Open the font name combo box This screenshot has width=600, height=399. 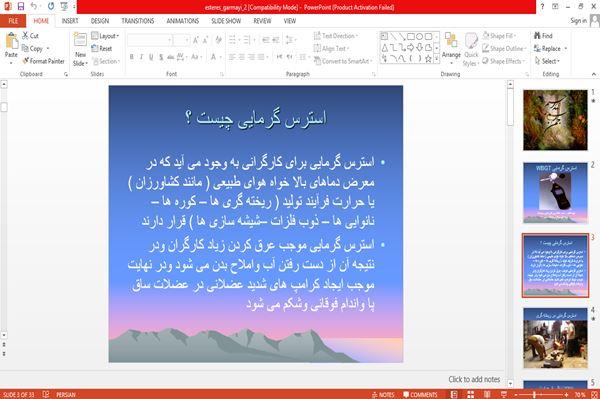(x=150, y=40)
